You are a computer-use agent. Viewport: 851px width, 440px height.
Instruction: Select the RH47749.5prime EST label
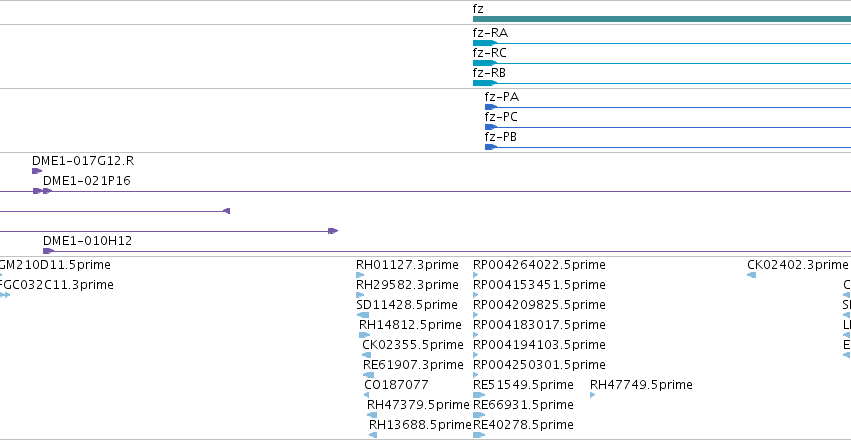pyautogui.click(x=642, y=385)
